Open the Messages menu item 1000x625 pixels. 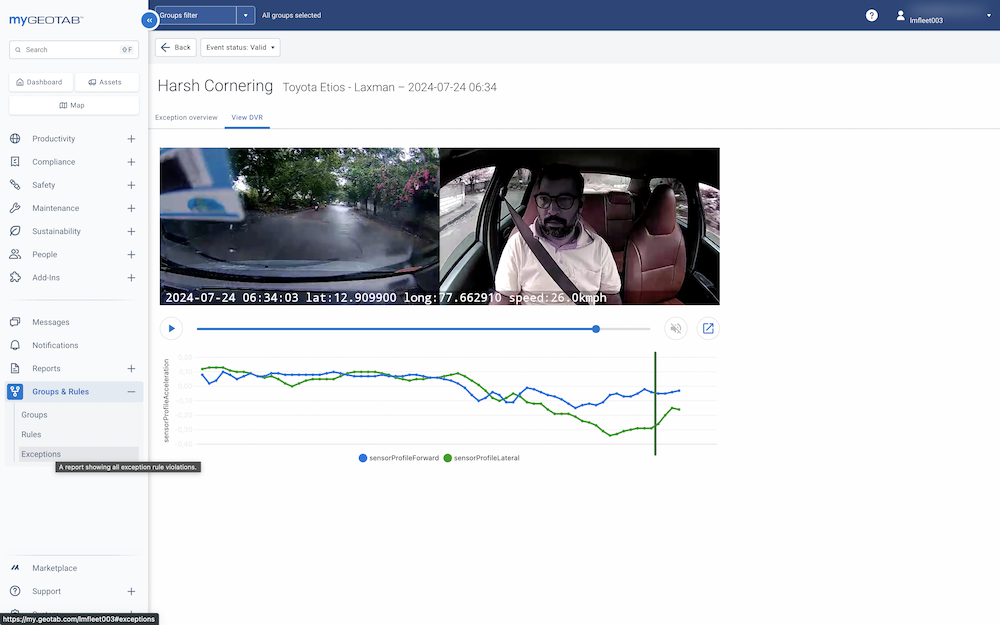[x=51, y=322]
